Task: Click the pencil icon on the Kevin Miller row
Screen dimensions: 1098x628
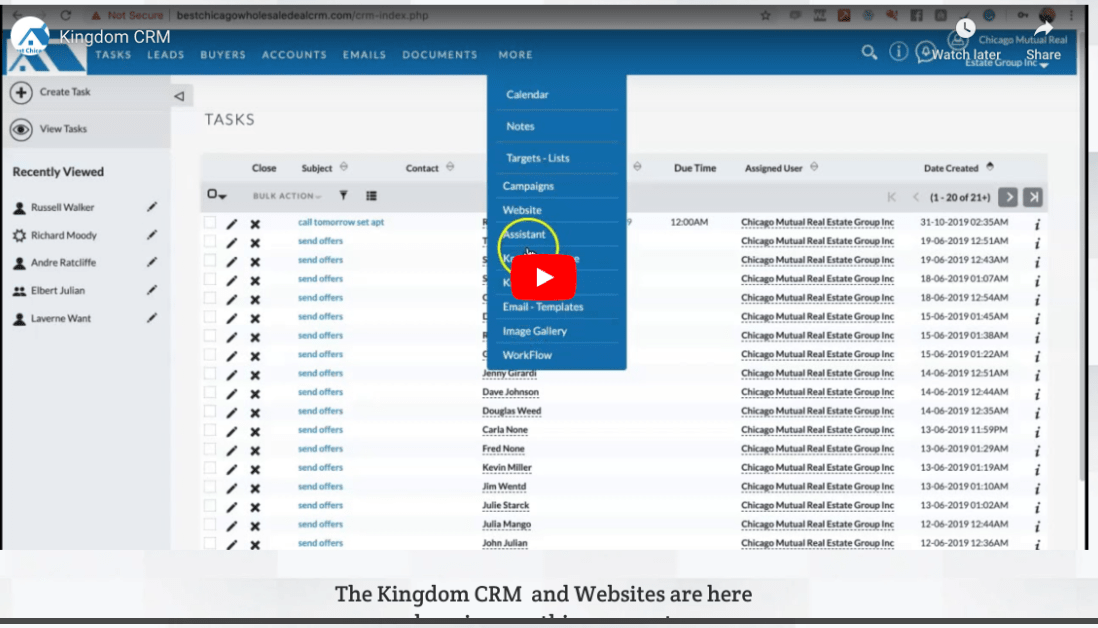Action: (x=232, y=470)
